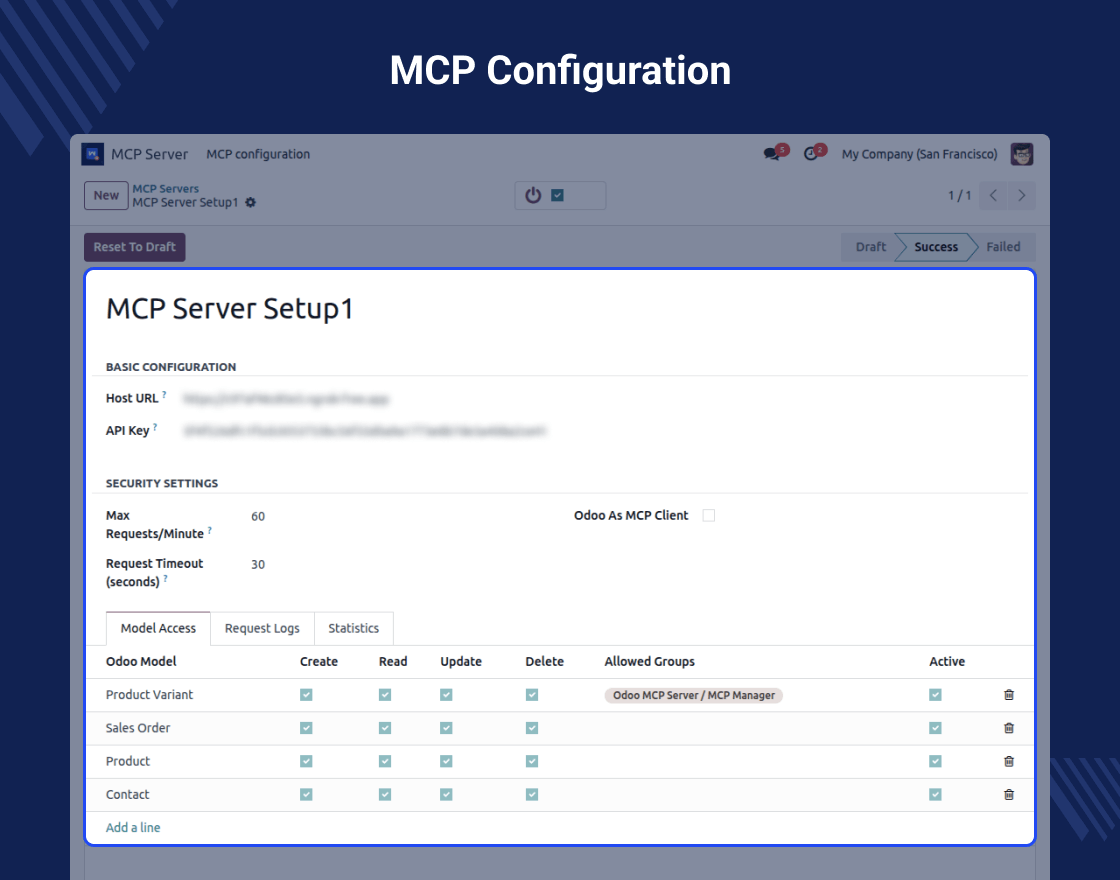Click Odoo MCP Server / MCP Manager tag

[694, 695]
